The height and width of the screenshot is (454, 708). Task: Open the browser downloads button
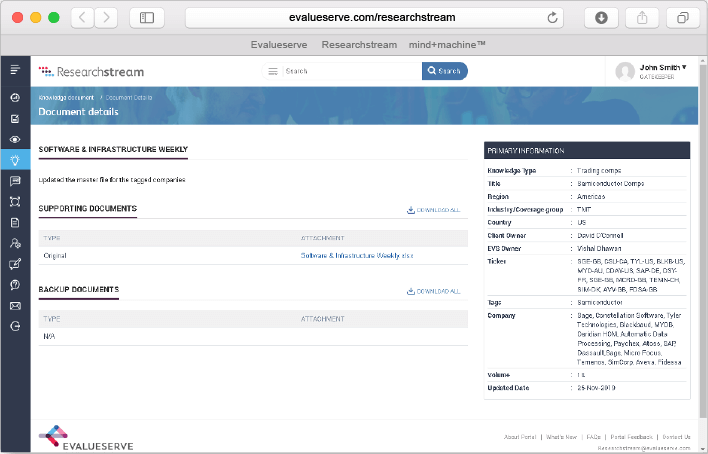(601, 18)
